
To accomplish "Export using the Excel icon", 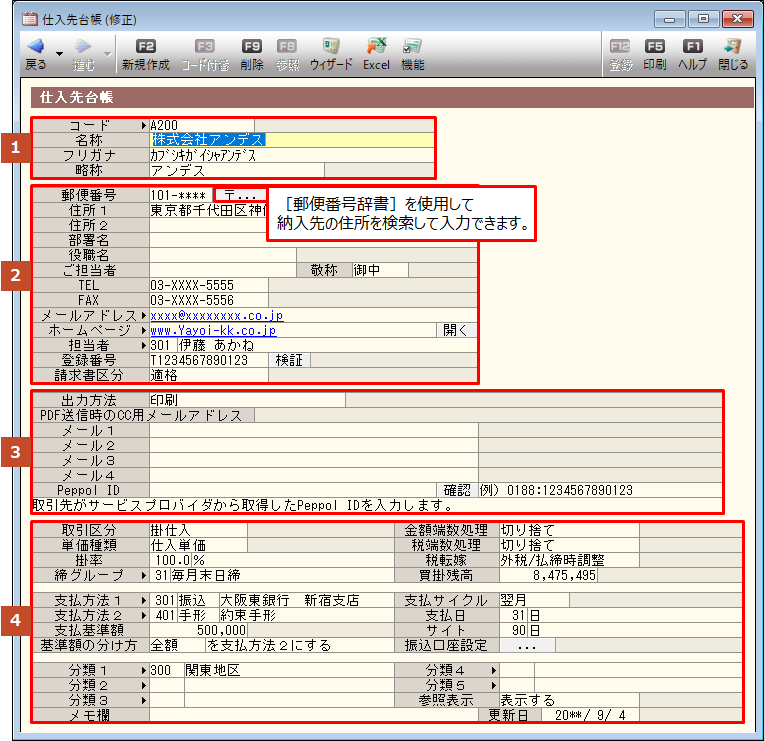I will coord(377,47).
